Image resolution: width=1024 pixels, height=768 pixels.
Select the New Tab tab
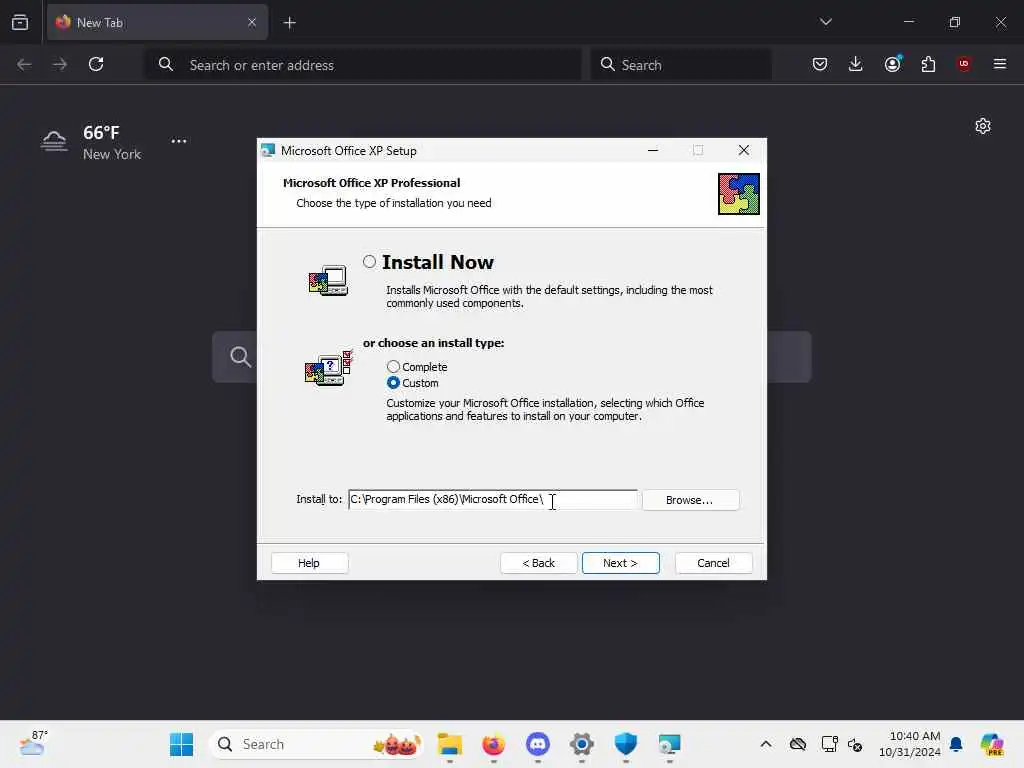pyautogui.click(x=157, y=22)
